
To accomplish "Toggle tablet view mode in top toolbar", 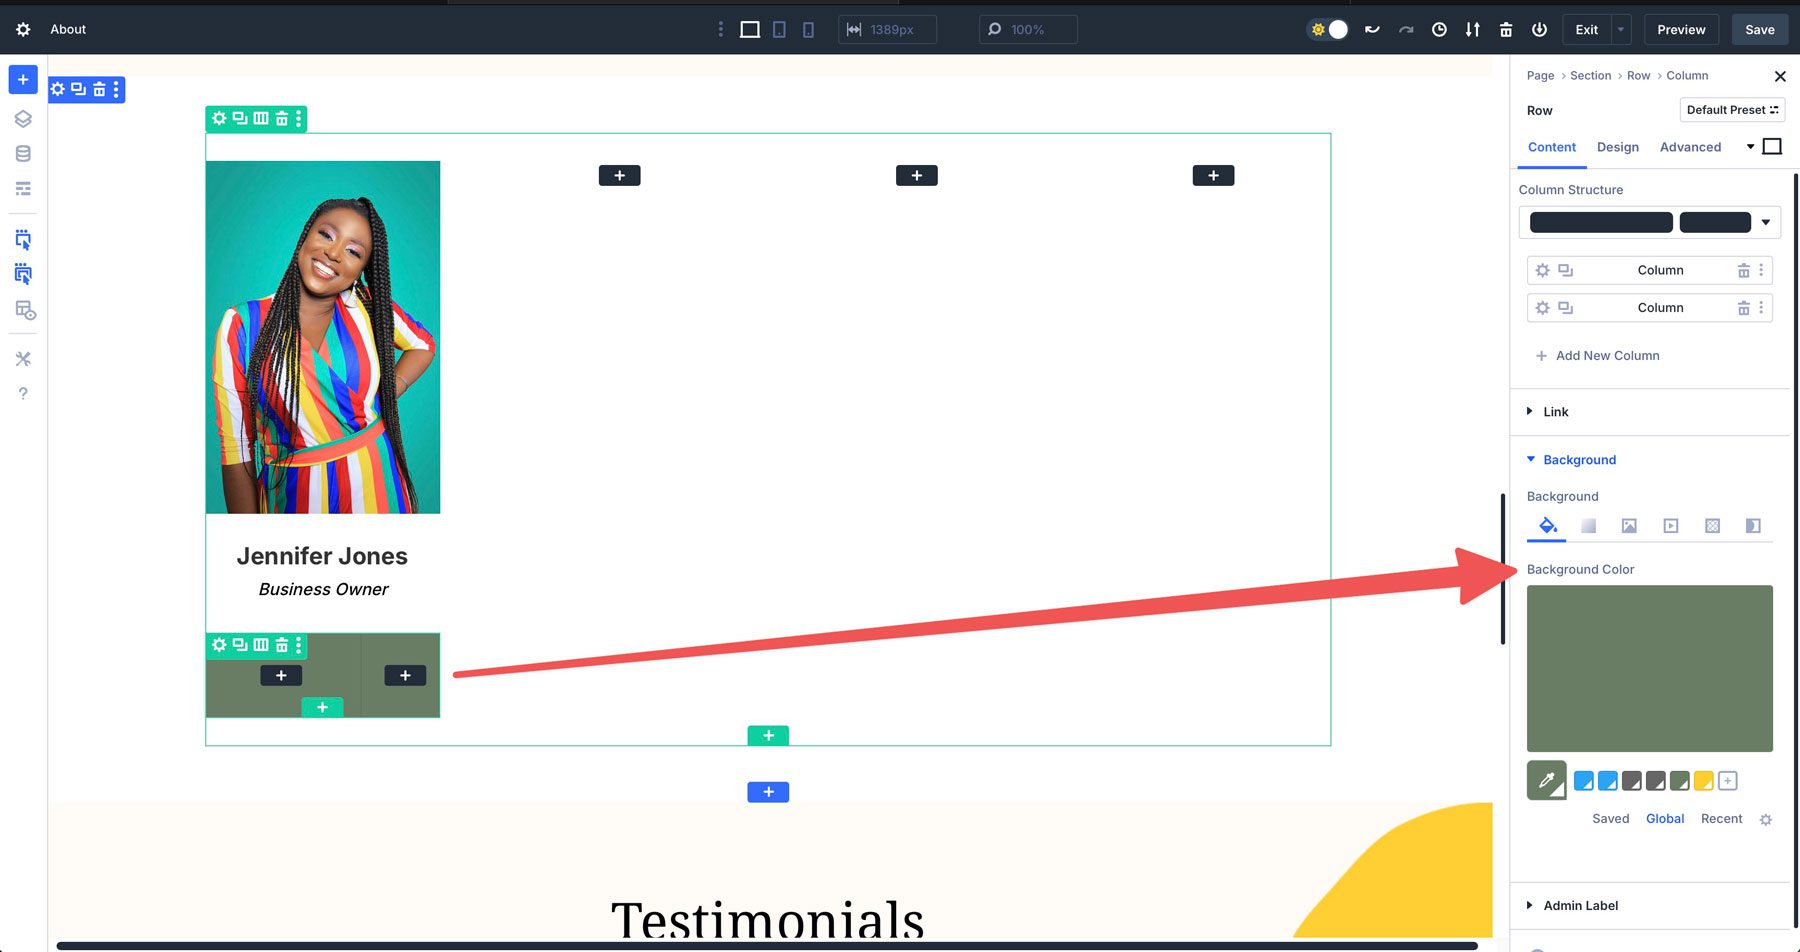I will pyautogui.click(x=780, y=29).
